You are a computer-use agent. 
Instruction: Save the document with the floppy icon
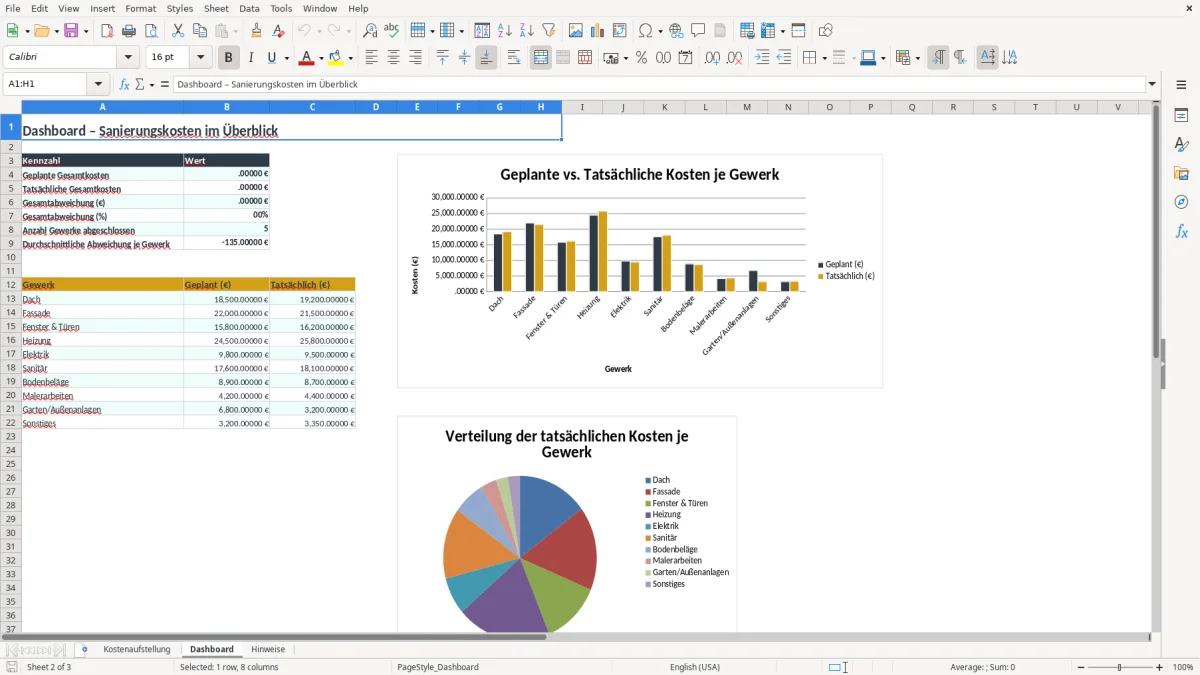[71, 31]
